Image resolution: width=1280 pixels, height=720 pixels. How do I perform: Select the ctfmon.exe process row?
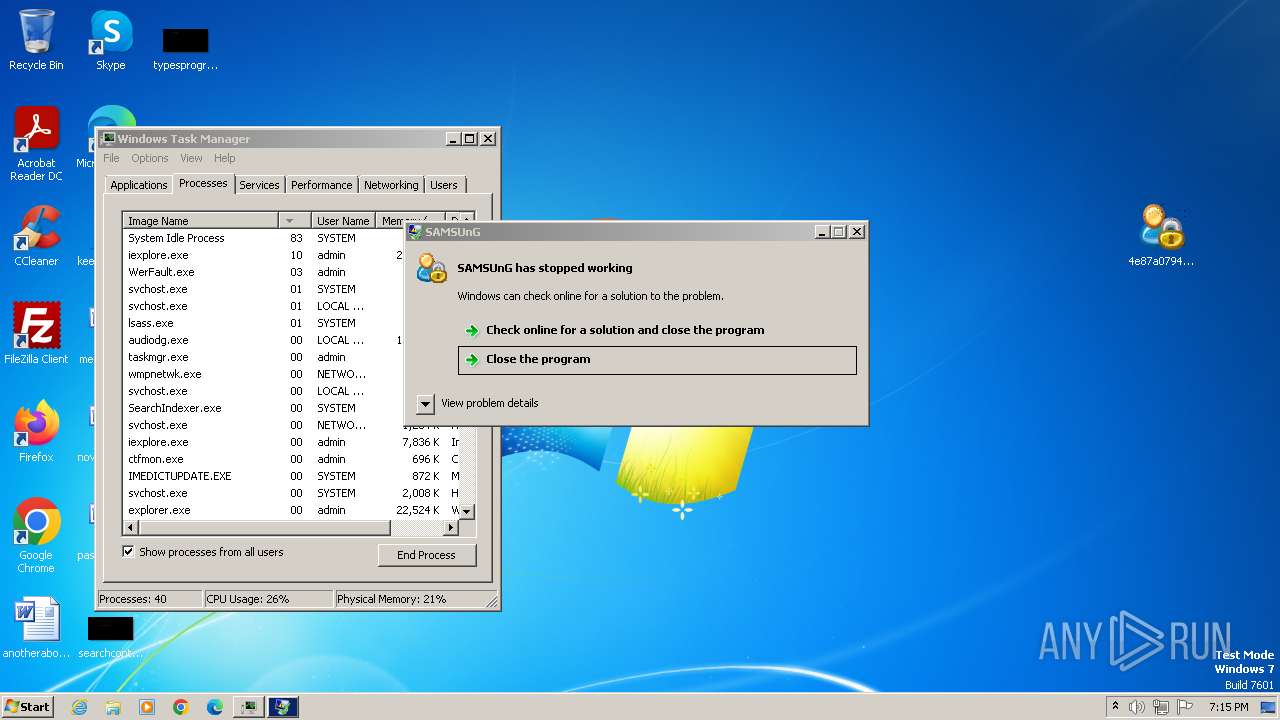tap(291, 459)
